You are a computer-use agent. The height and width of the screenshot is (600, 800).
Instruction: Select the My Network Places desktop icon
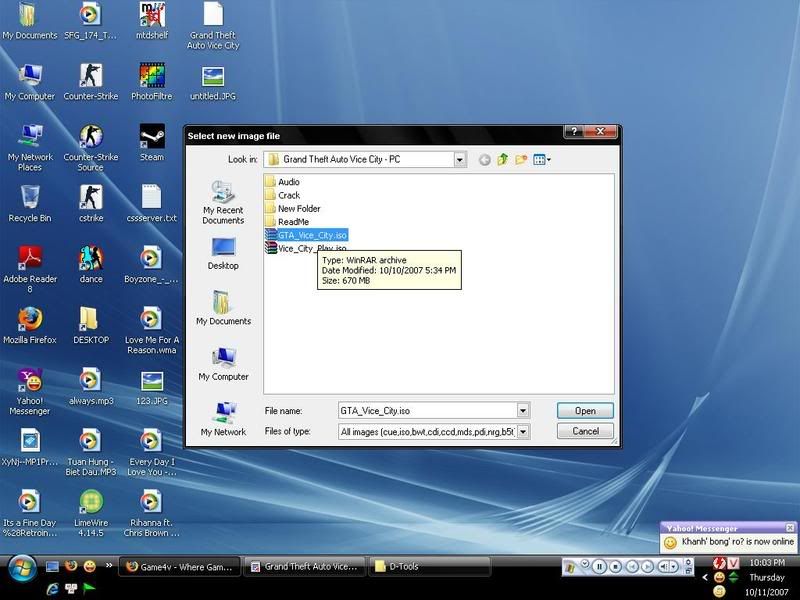click(x=30, y=147)
